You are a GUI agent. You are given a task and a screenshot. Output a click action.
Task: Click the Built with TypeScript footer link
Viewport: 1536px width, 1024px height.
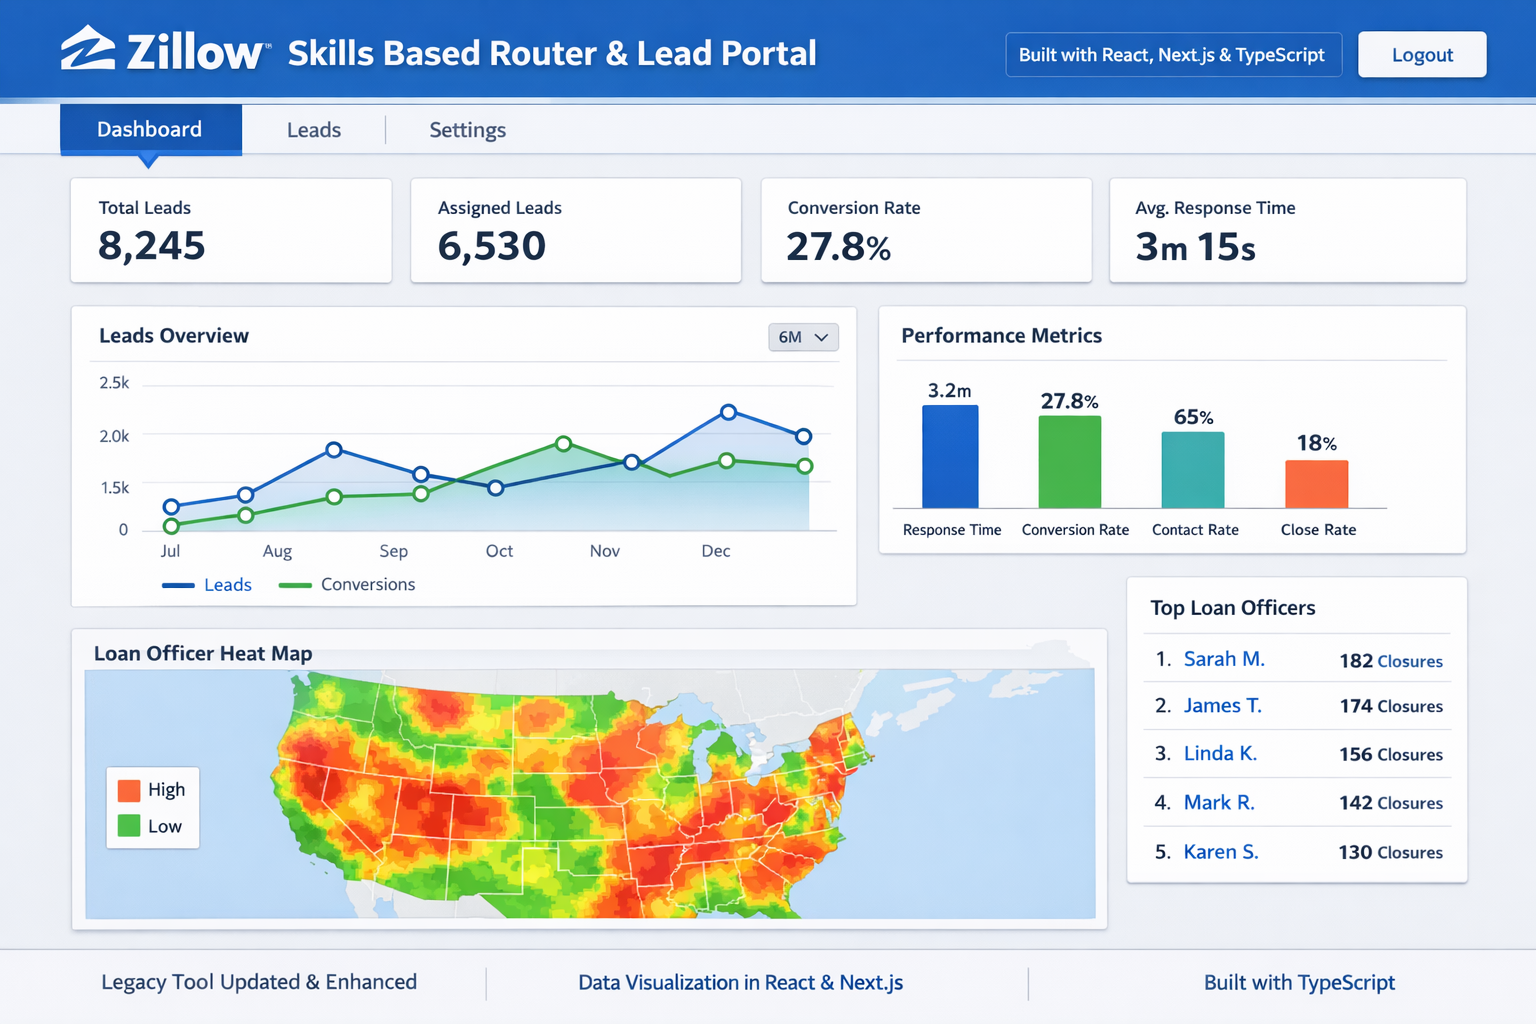point(1298,983)
